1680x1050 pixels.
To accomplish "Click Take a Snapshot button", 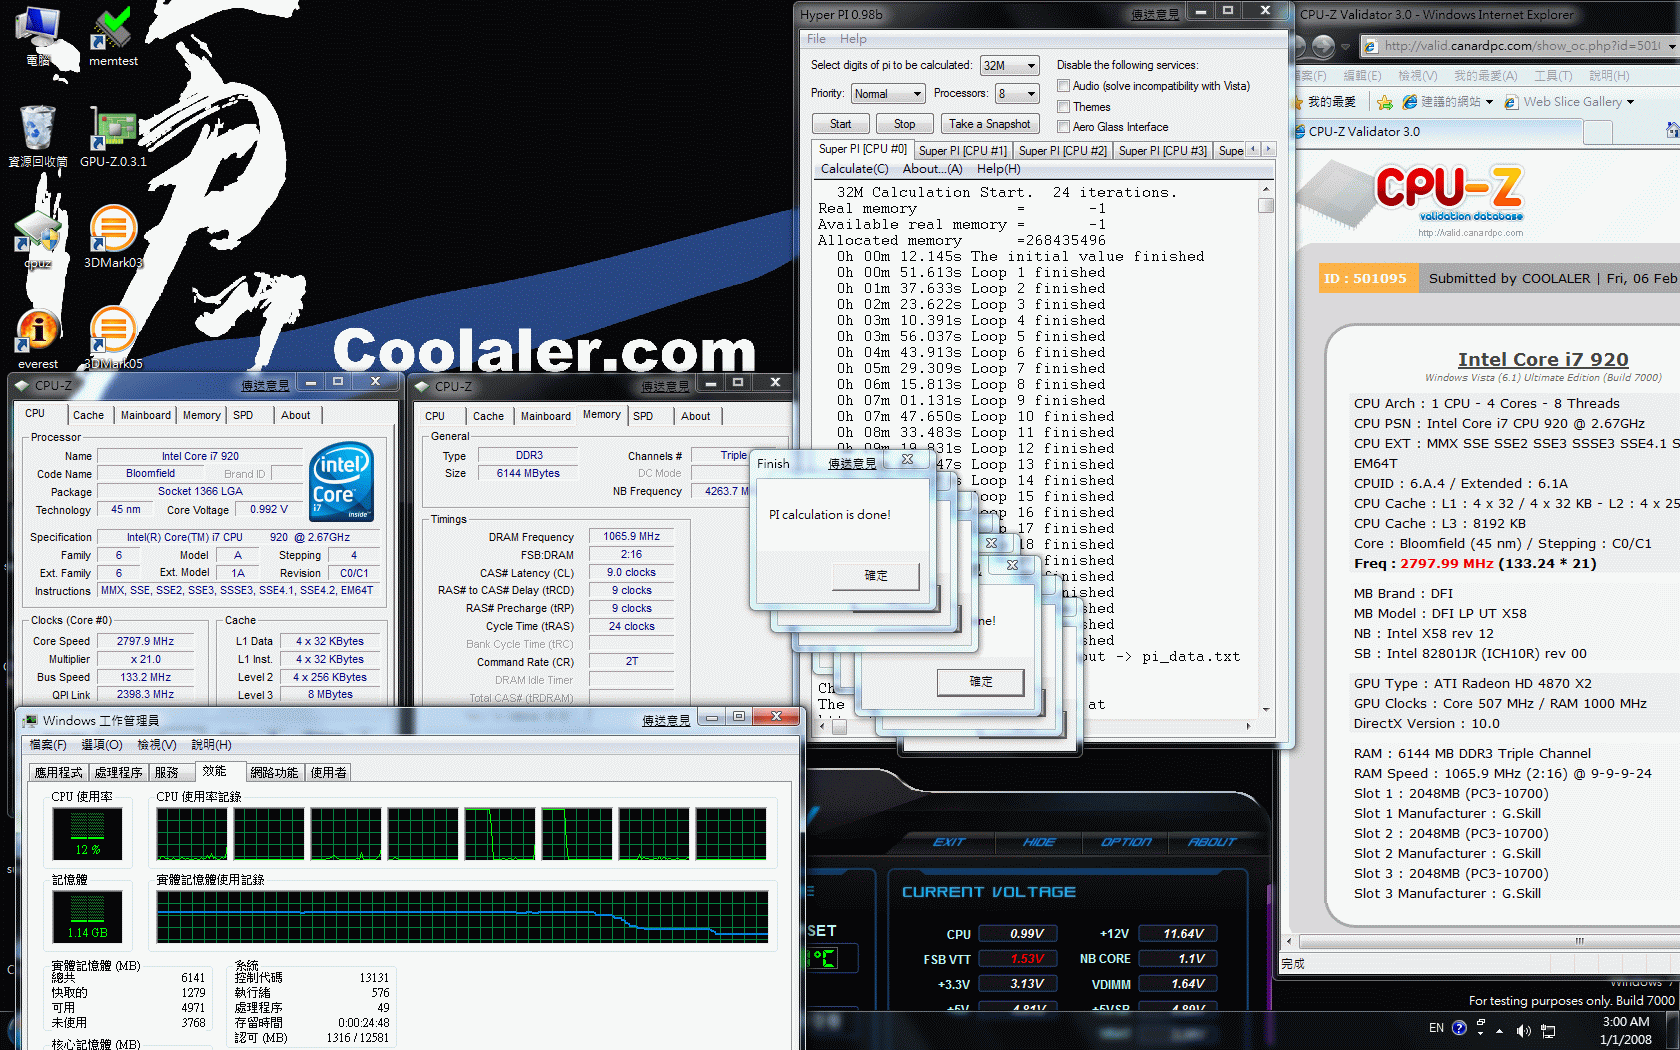I will tap(989, 124).
